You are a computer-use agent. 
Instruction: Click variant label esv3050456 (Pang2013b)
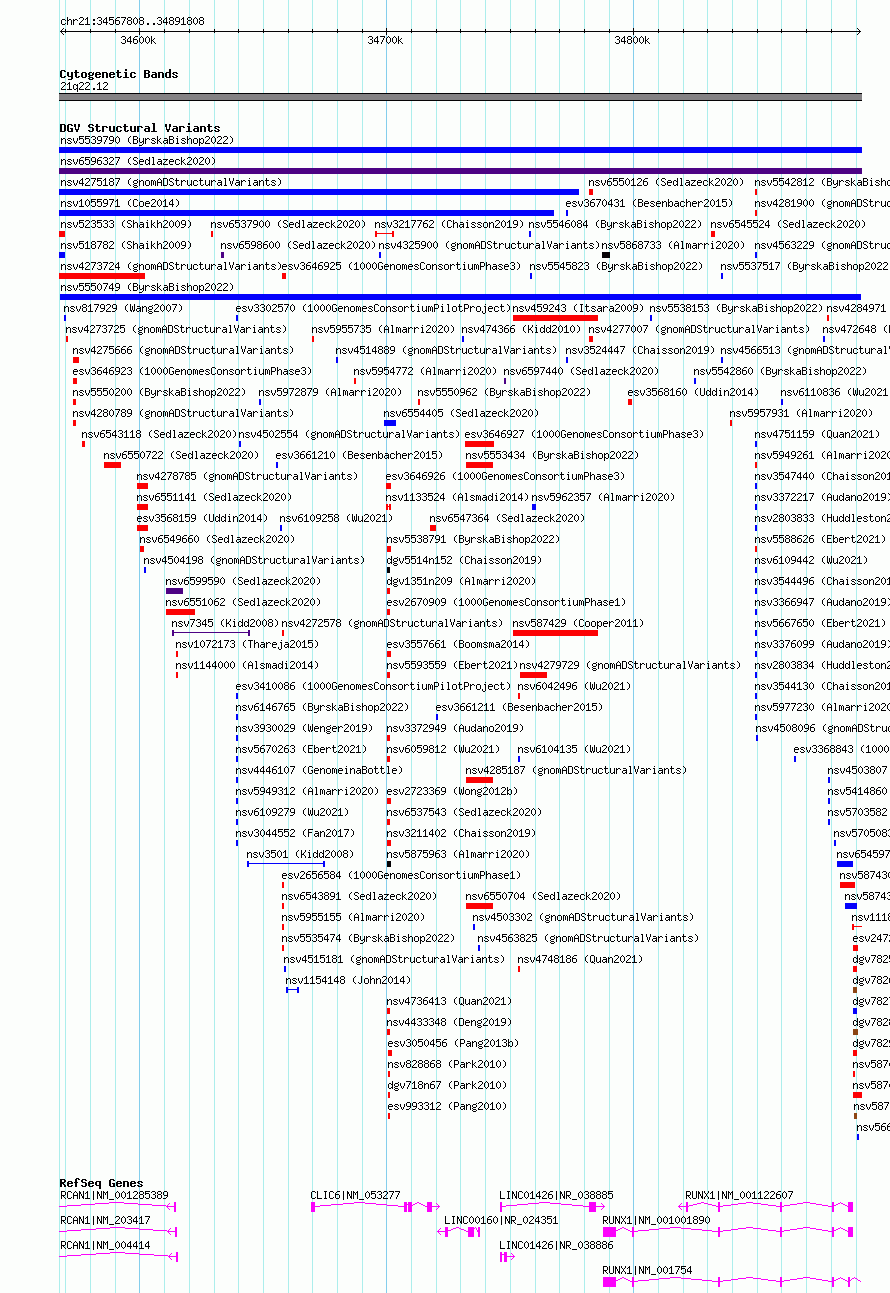click(453, 1043)
